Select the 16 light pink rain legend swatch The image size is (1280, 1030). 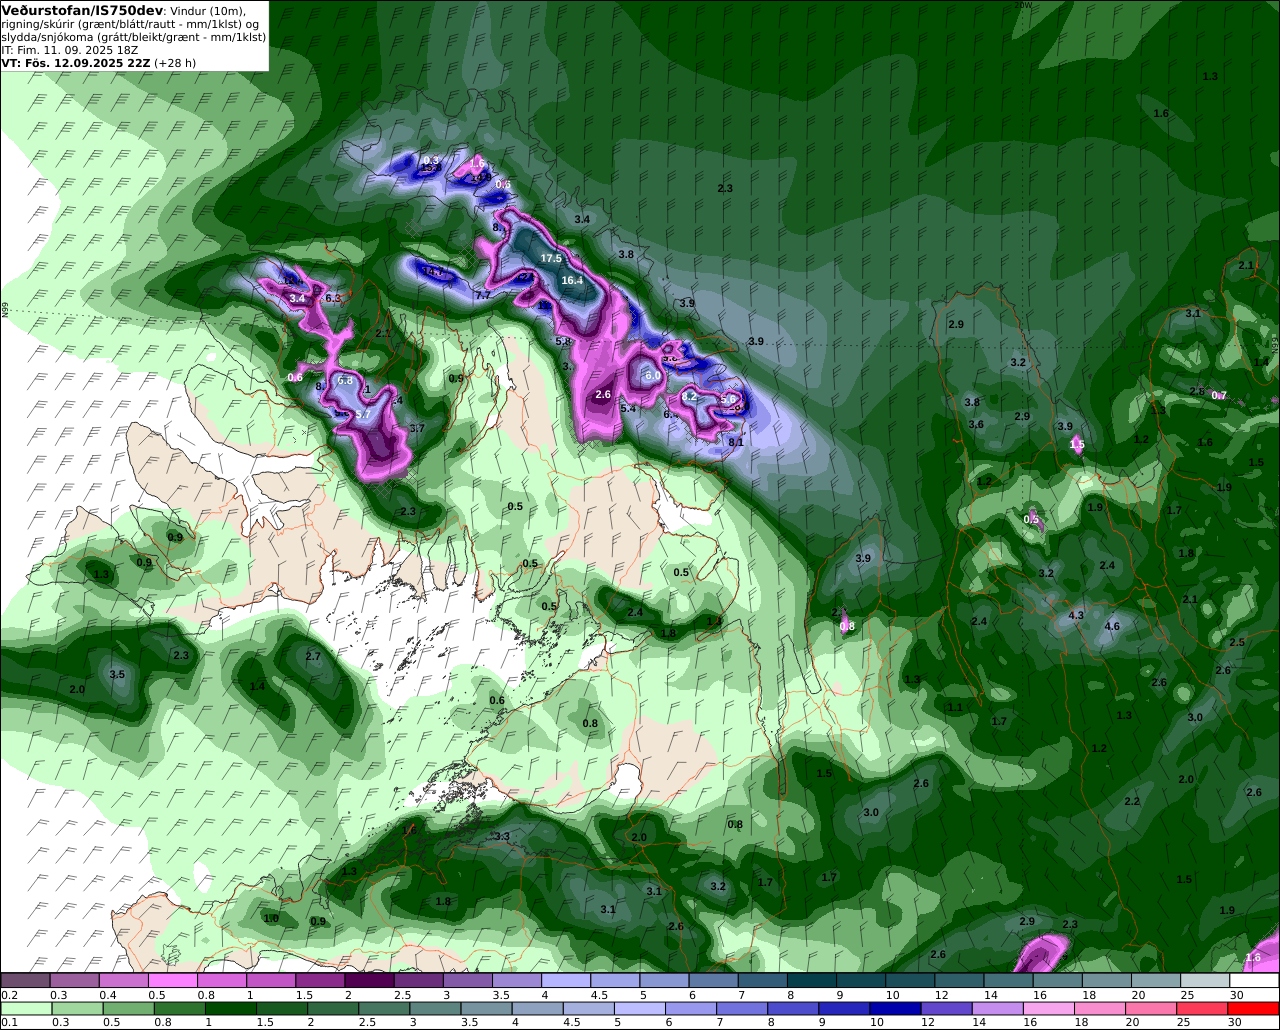pyautogui.click(x=1050, y=1009)
